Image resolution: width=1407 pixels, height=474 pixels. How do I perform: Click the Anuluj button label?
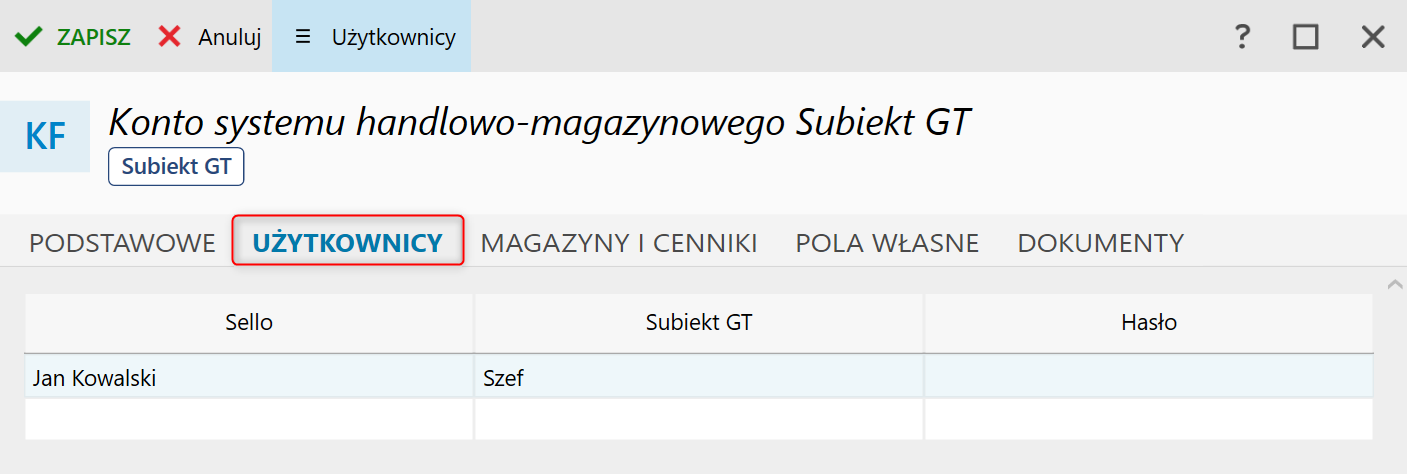tap(229, 37)
